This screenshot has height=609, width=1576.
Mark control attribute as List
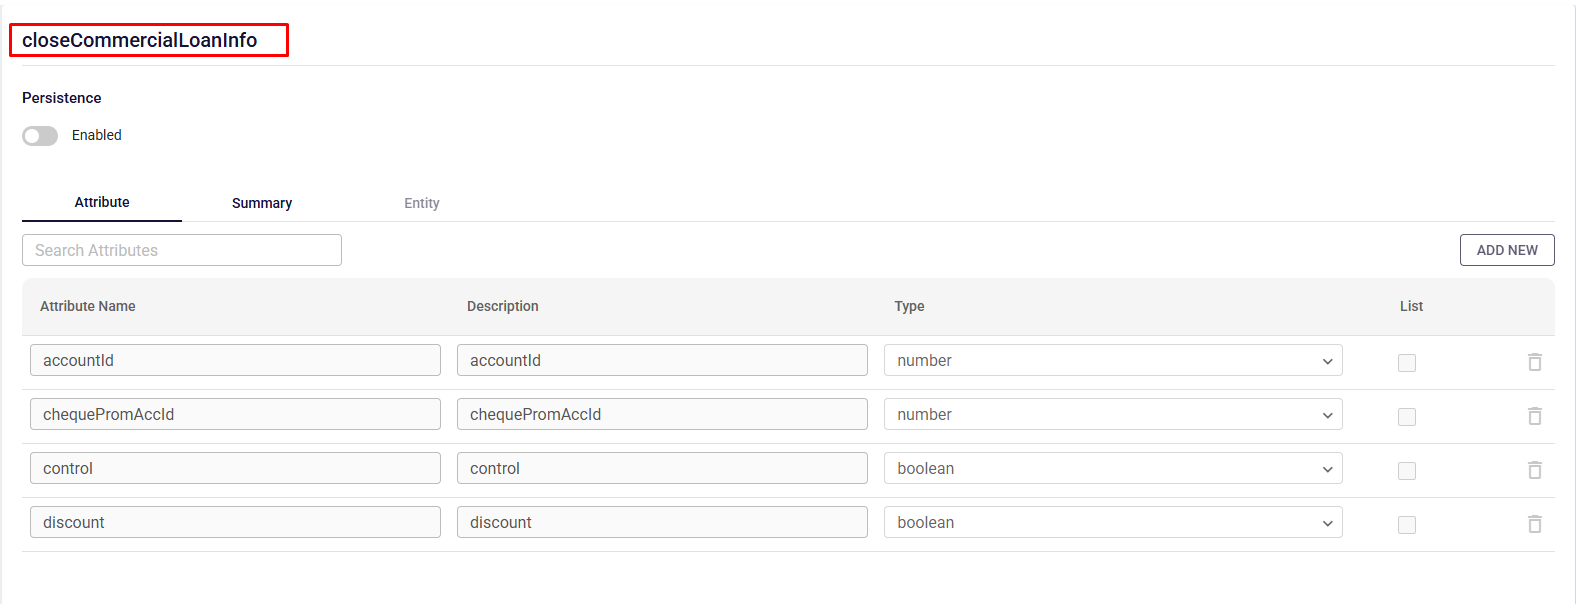tap(1406, 471)
